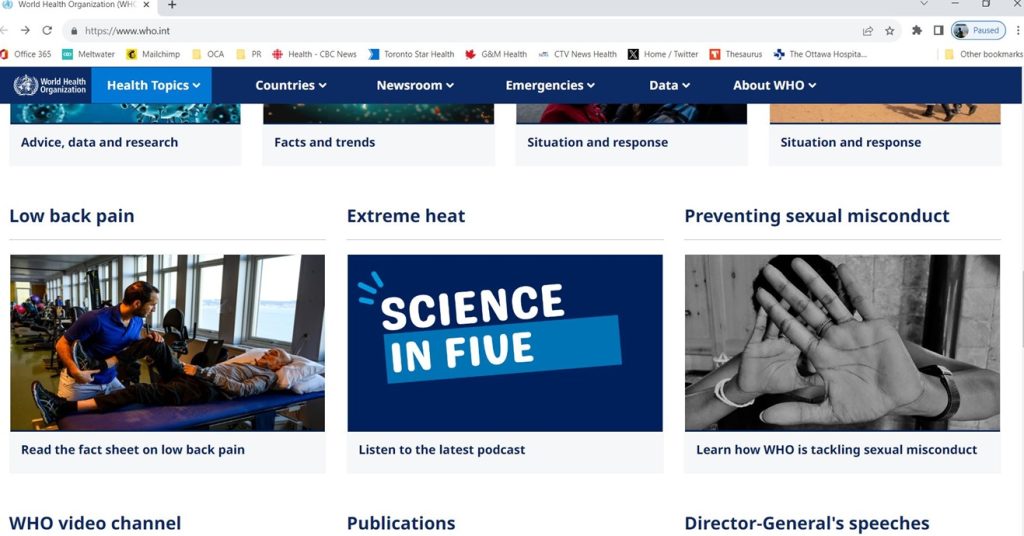Viewport: 1024px width, 536px height.
Task: Open the Extensions puzzle icon
Action: click(x=916, y=31)
